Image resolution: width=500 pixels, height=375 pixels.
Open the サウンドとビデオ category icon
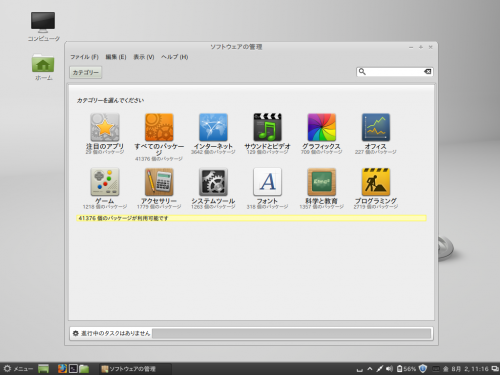point(267,127)
